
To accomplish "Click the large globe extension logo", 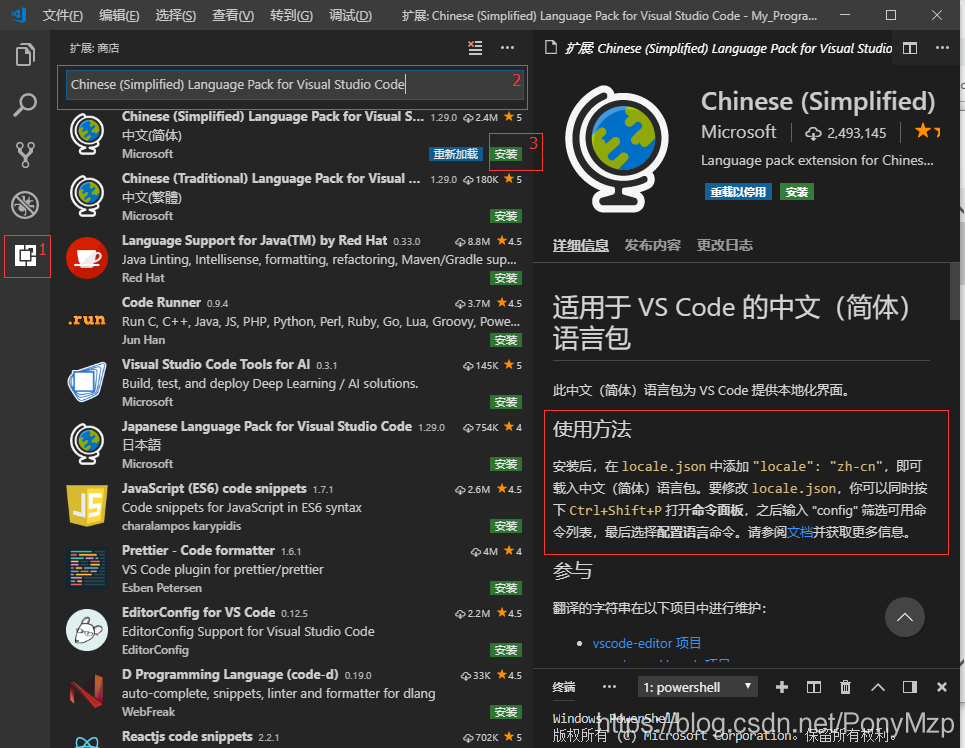I will [616, 149].
